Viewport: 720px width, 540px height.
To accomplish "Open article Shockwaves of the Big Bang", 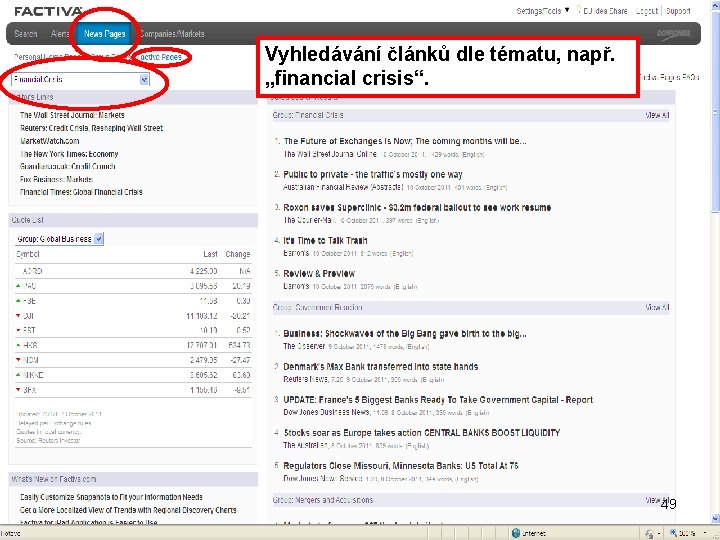I will coord(405,334).
